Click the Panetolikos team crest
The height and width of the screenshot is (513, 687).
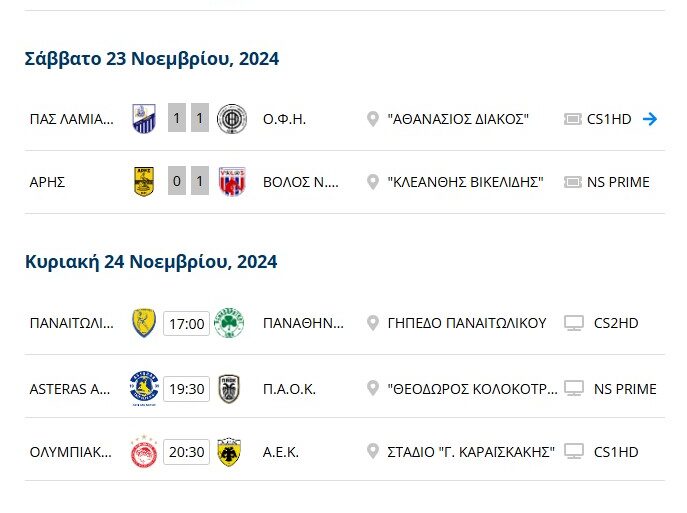[144, 323]
